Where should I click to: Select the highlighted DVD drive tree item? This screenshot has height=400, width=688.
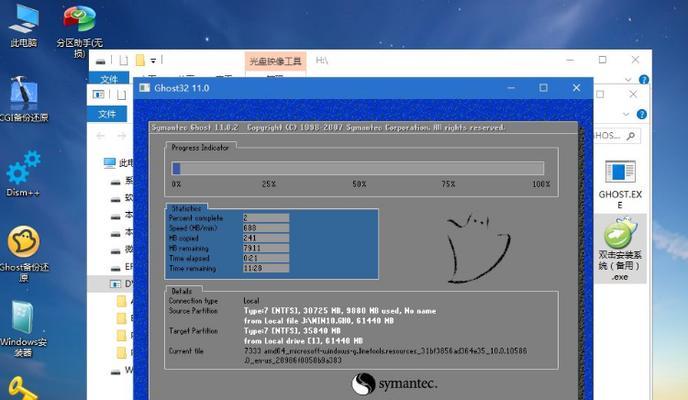[x=111, y=284]
